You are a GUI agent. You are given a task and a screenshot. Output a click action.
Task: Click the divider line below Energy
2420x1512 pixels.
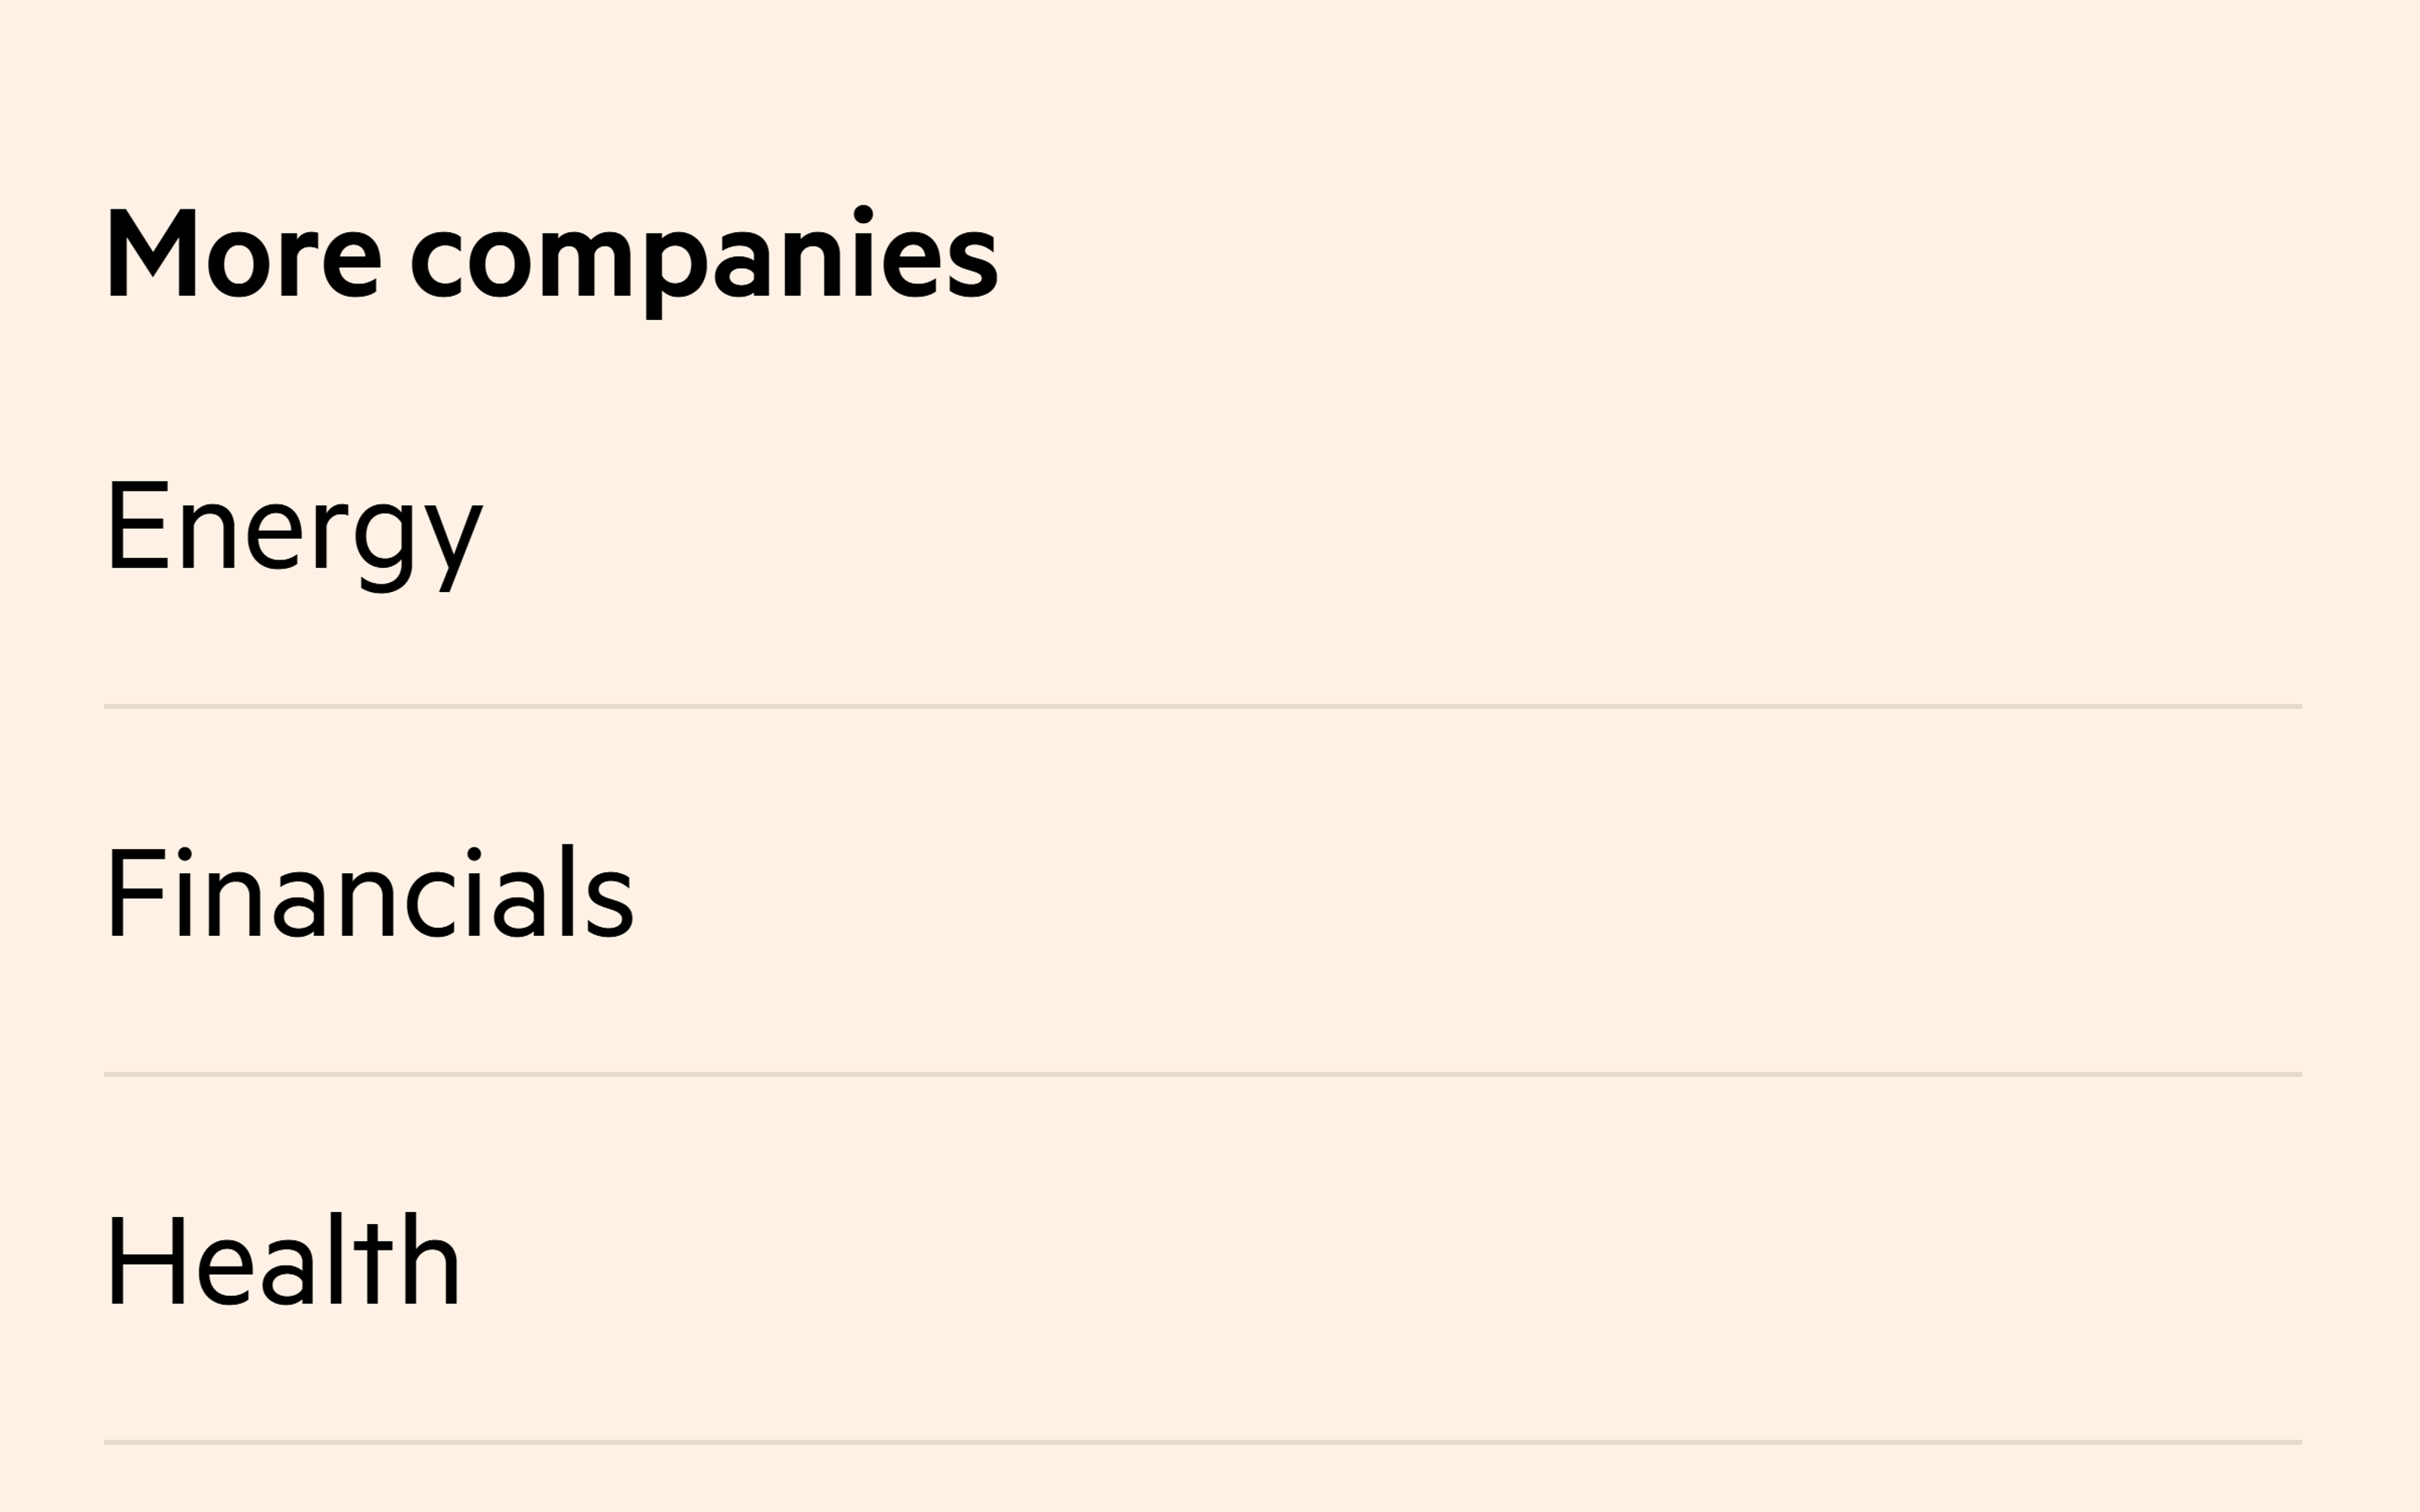[x=1203, y=707]
